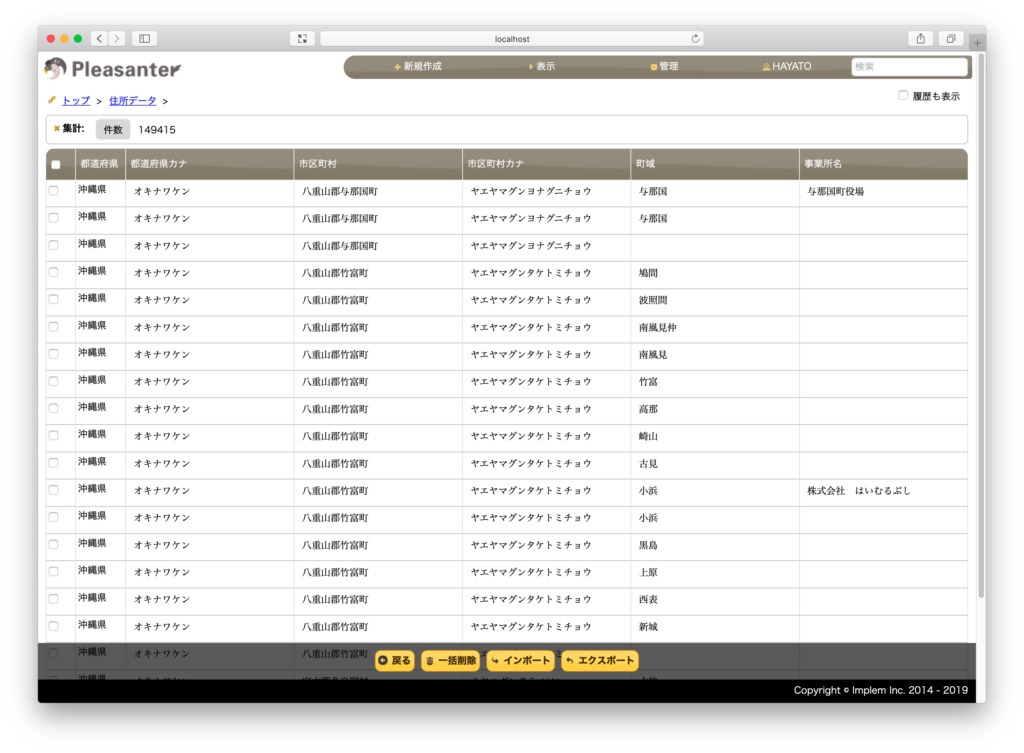Sort by 市区町村 column header
1024x753 pixels.
coord(378,164)
